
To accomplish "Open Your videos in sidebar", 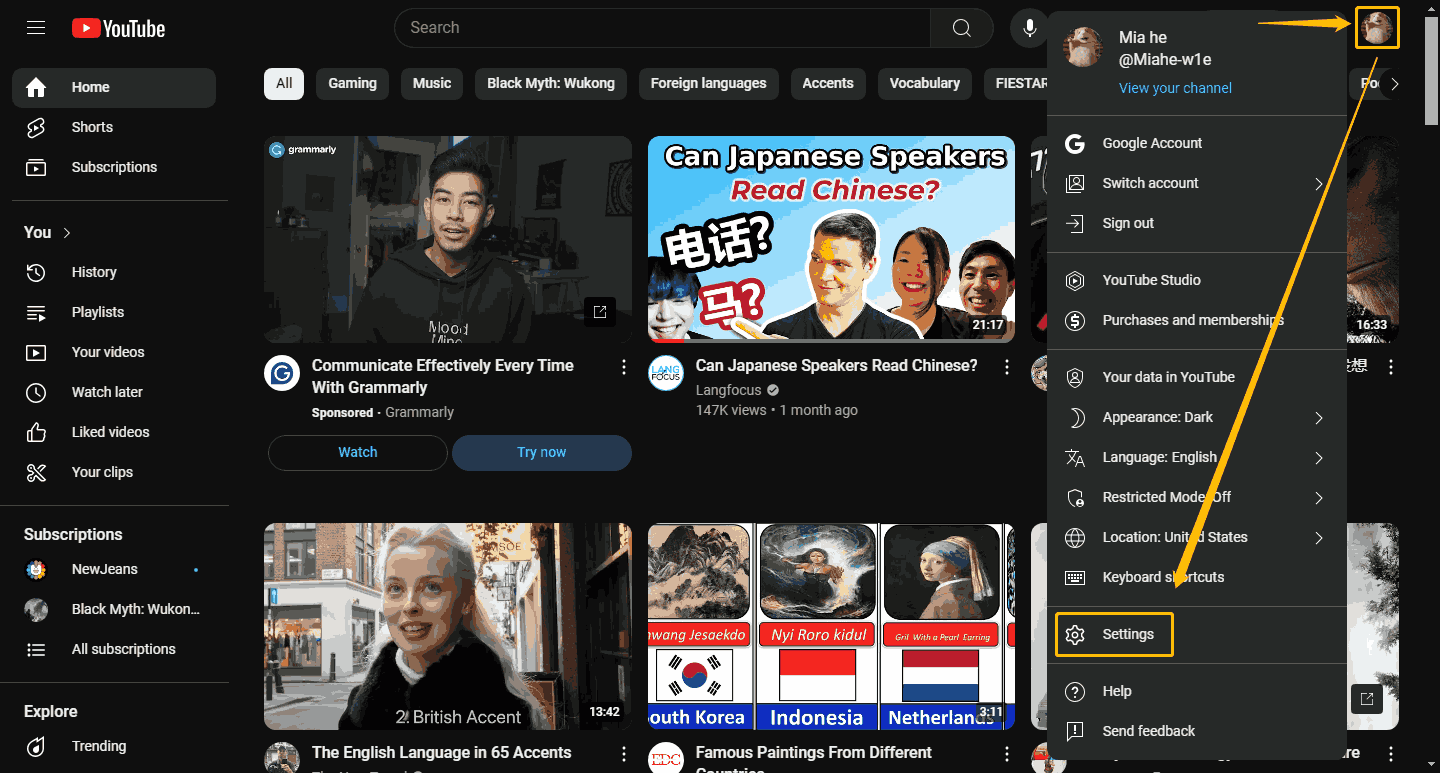I will click(x=114, y=352).
